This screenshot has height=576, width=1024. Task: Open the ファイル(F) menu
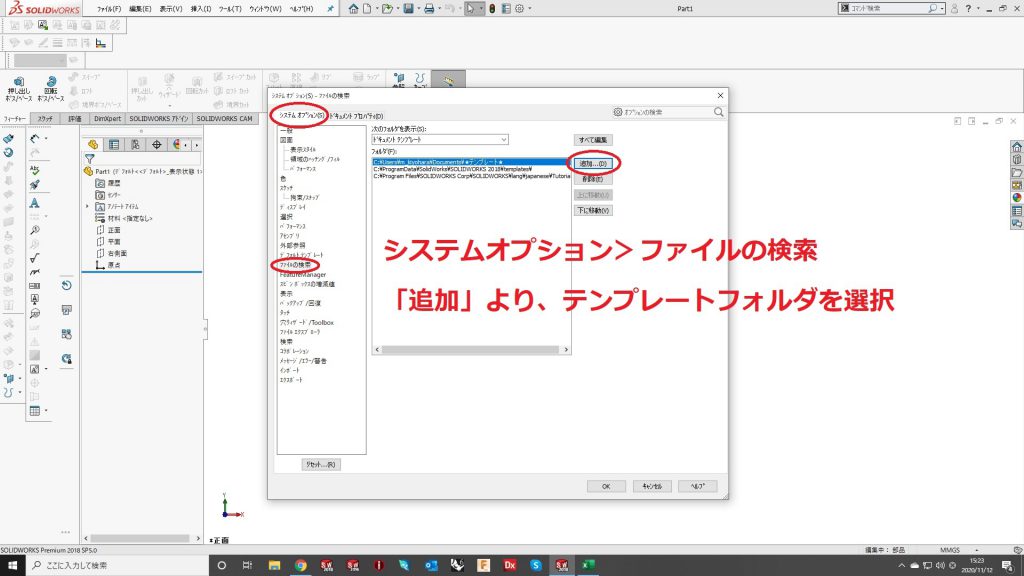(109, 9)
